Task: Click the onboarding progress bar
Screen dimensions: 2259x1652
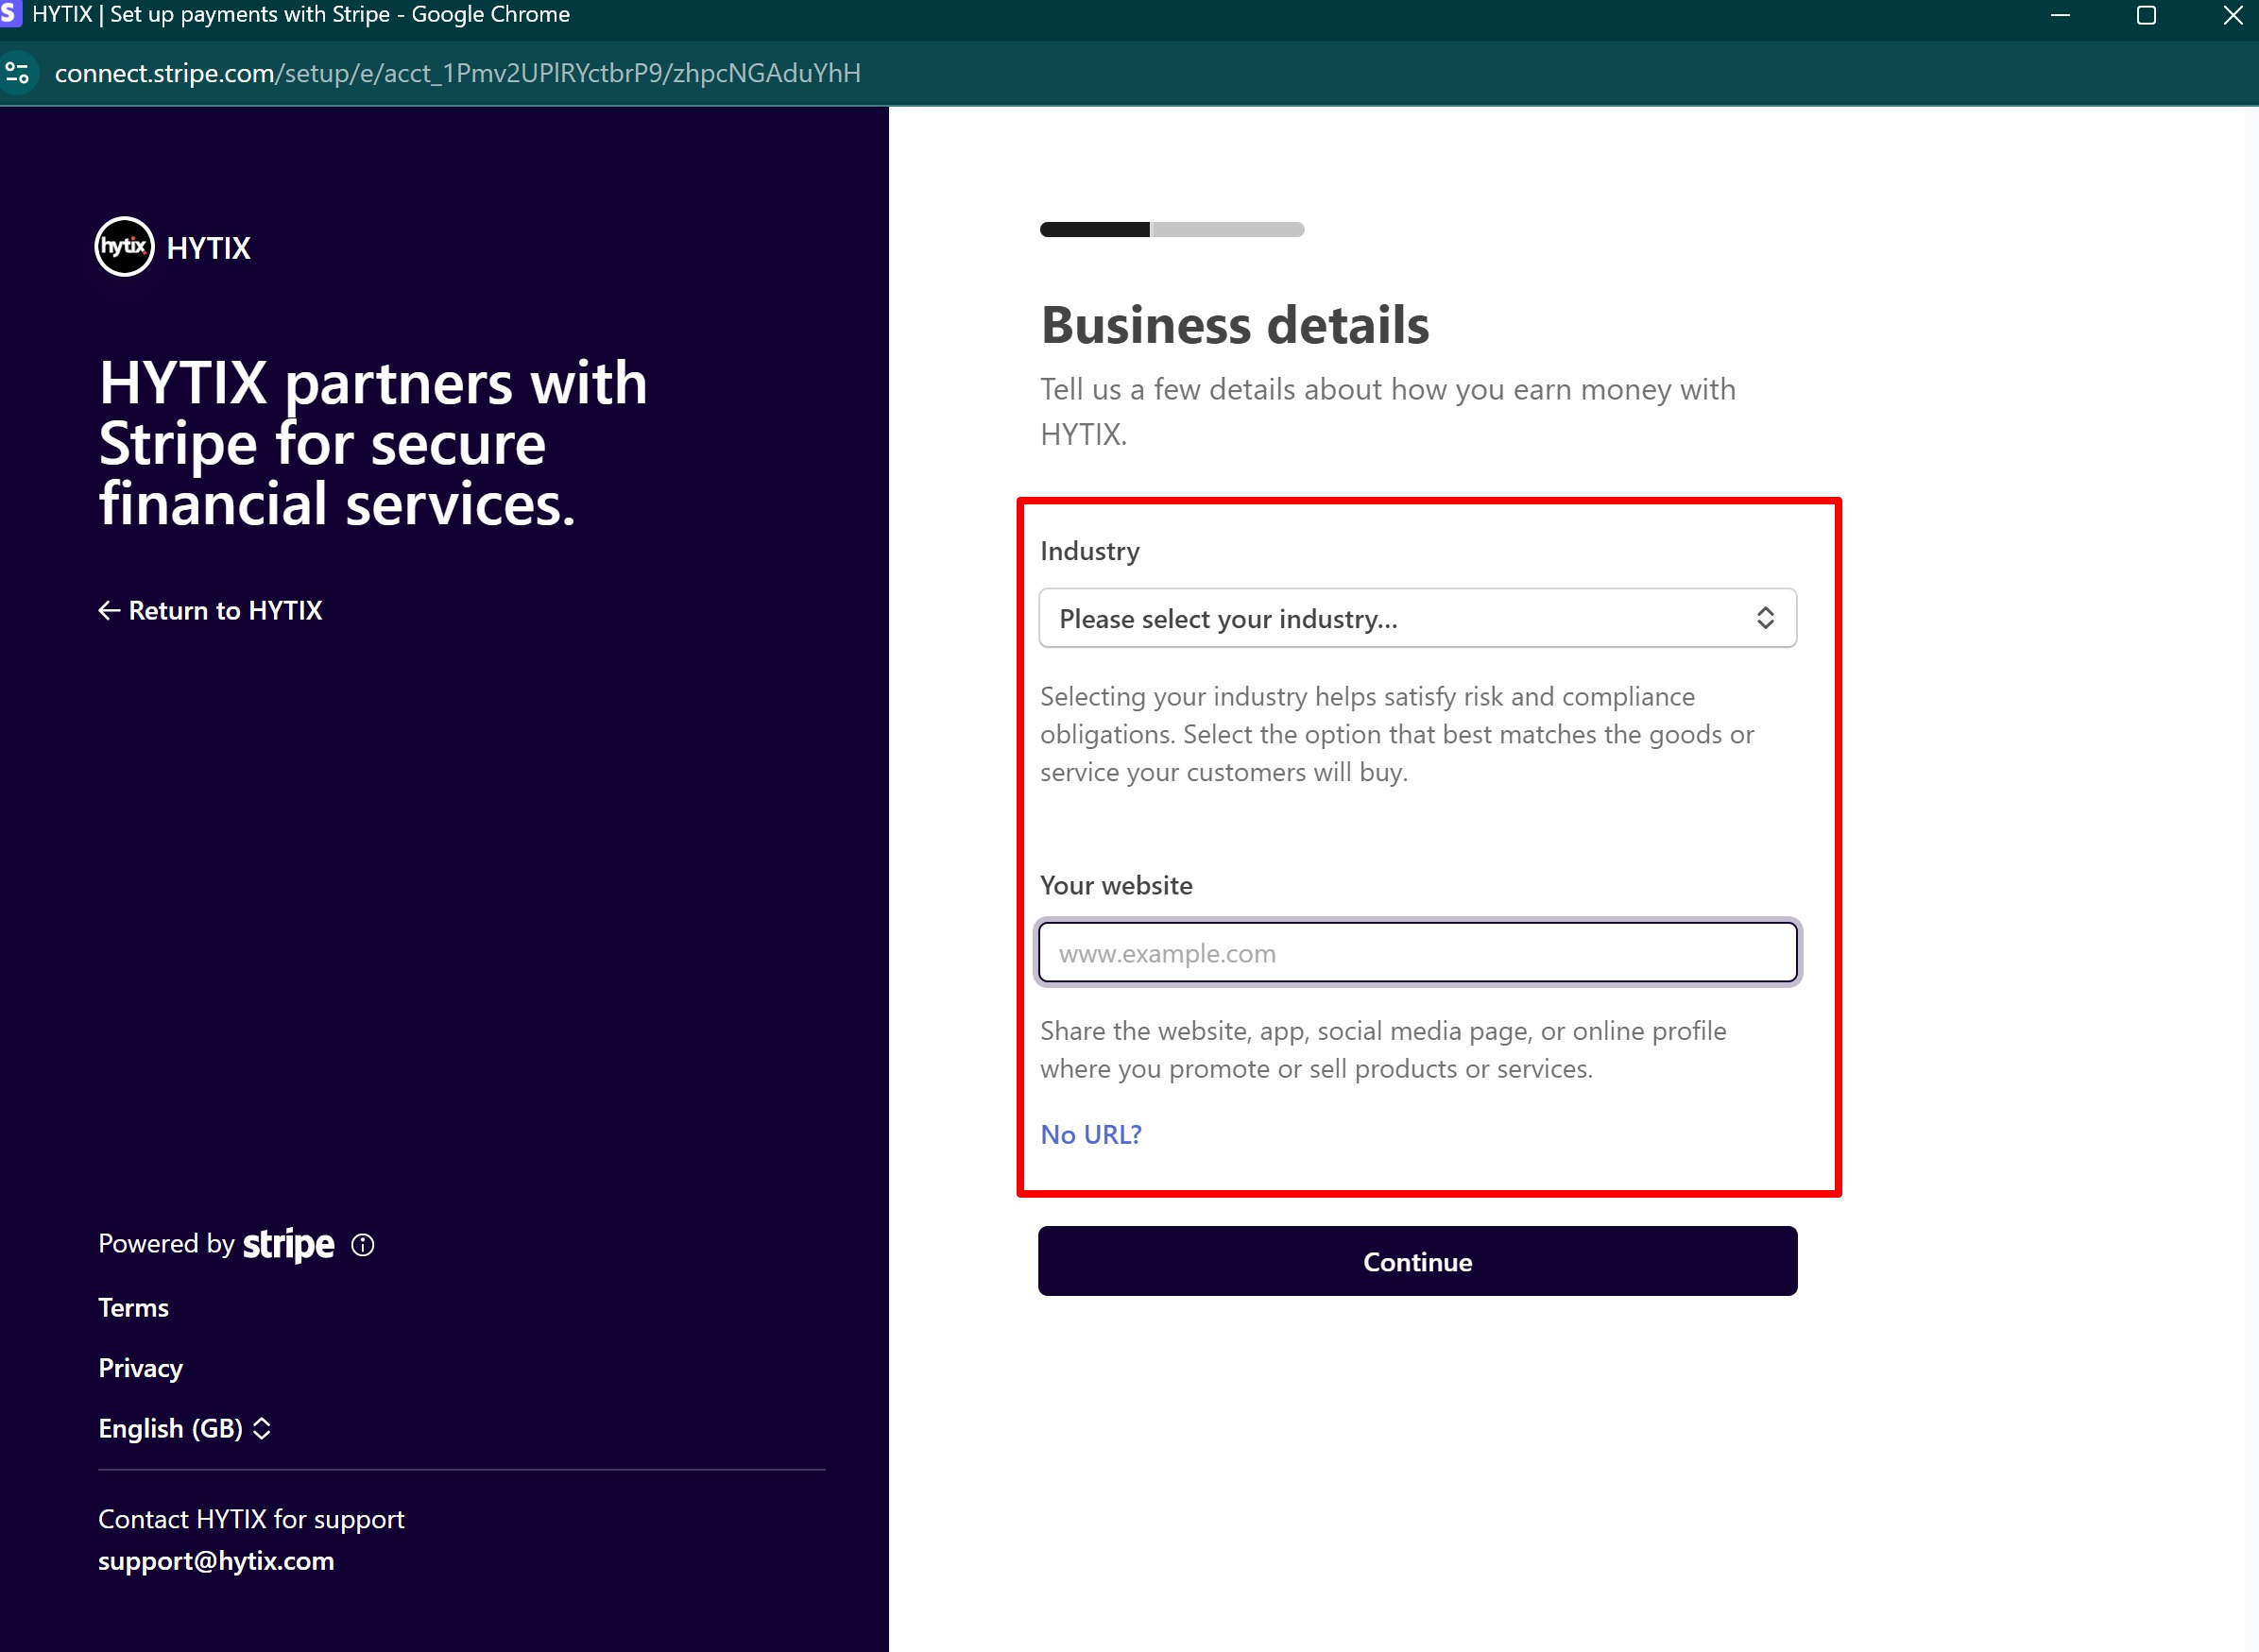Action: point(1171,229)
